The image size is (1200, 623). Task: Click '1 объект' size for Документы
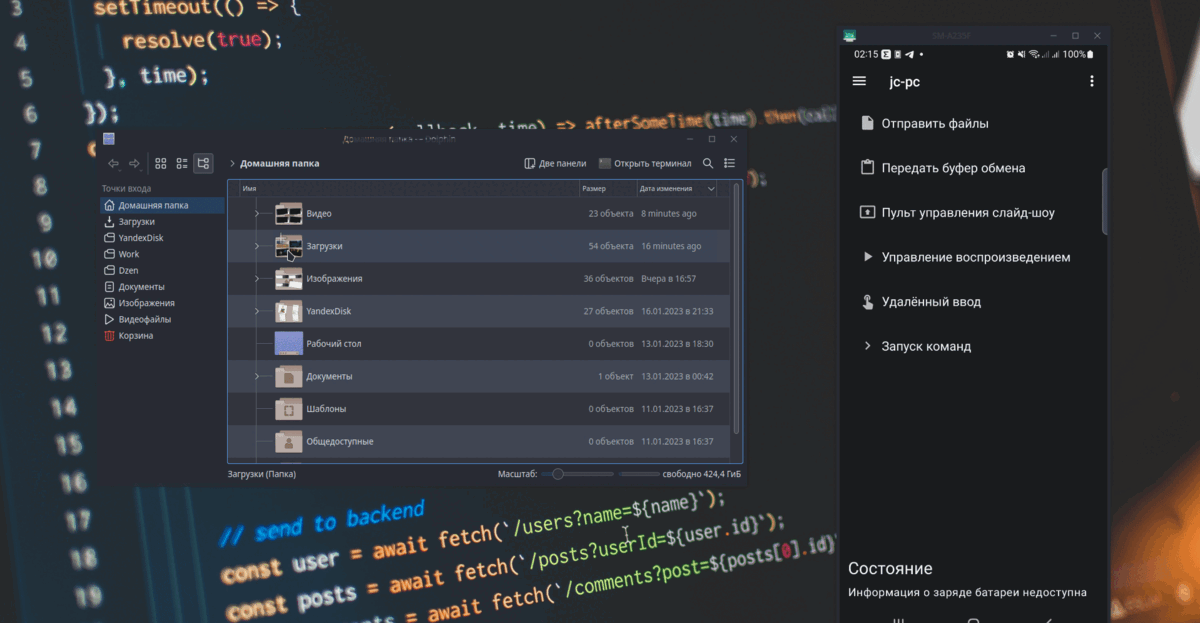tap(616, 376)
